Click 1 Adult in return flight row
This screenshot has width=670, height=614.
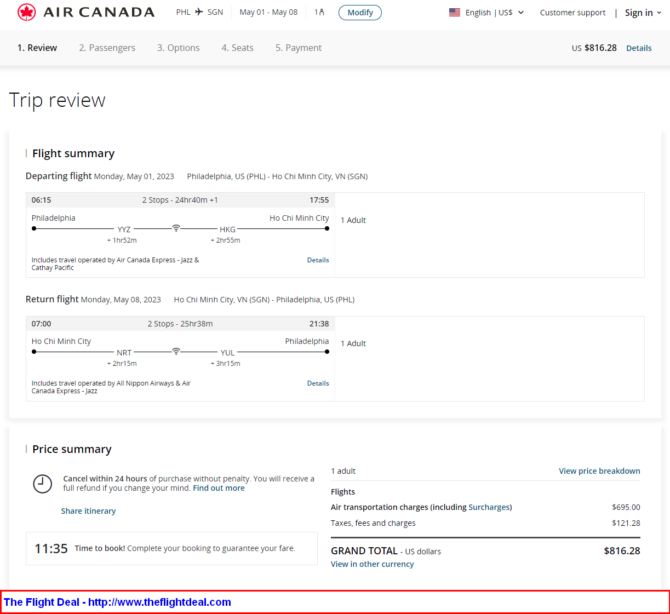[x=353, y=344]
